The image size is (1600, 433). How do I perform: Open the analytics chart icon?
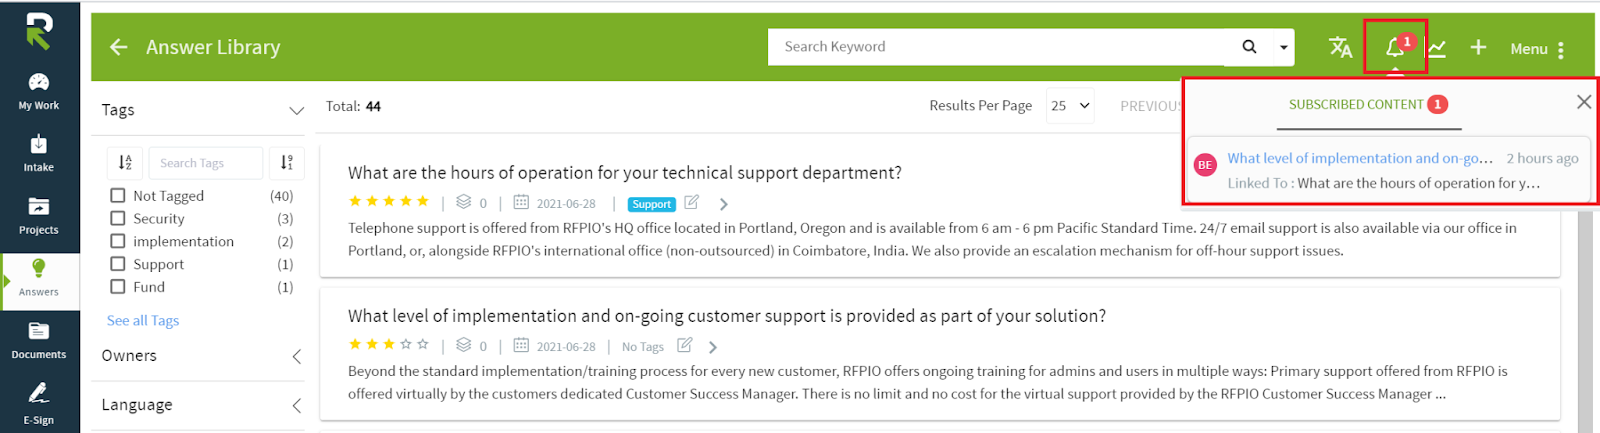1437,48
